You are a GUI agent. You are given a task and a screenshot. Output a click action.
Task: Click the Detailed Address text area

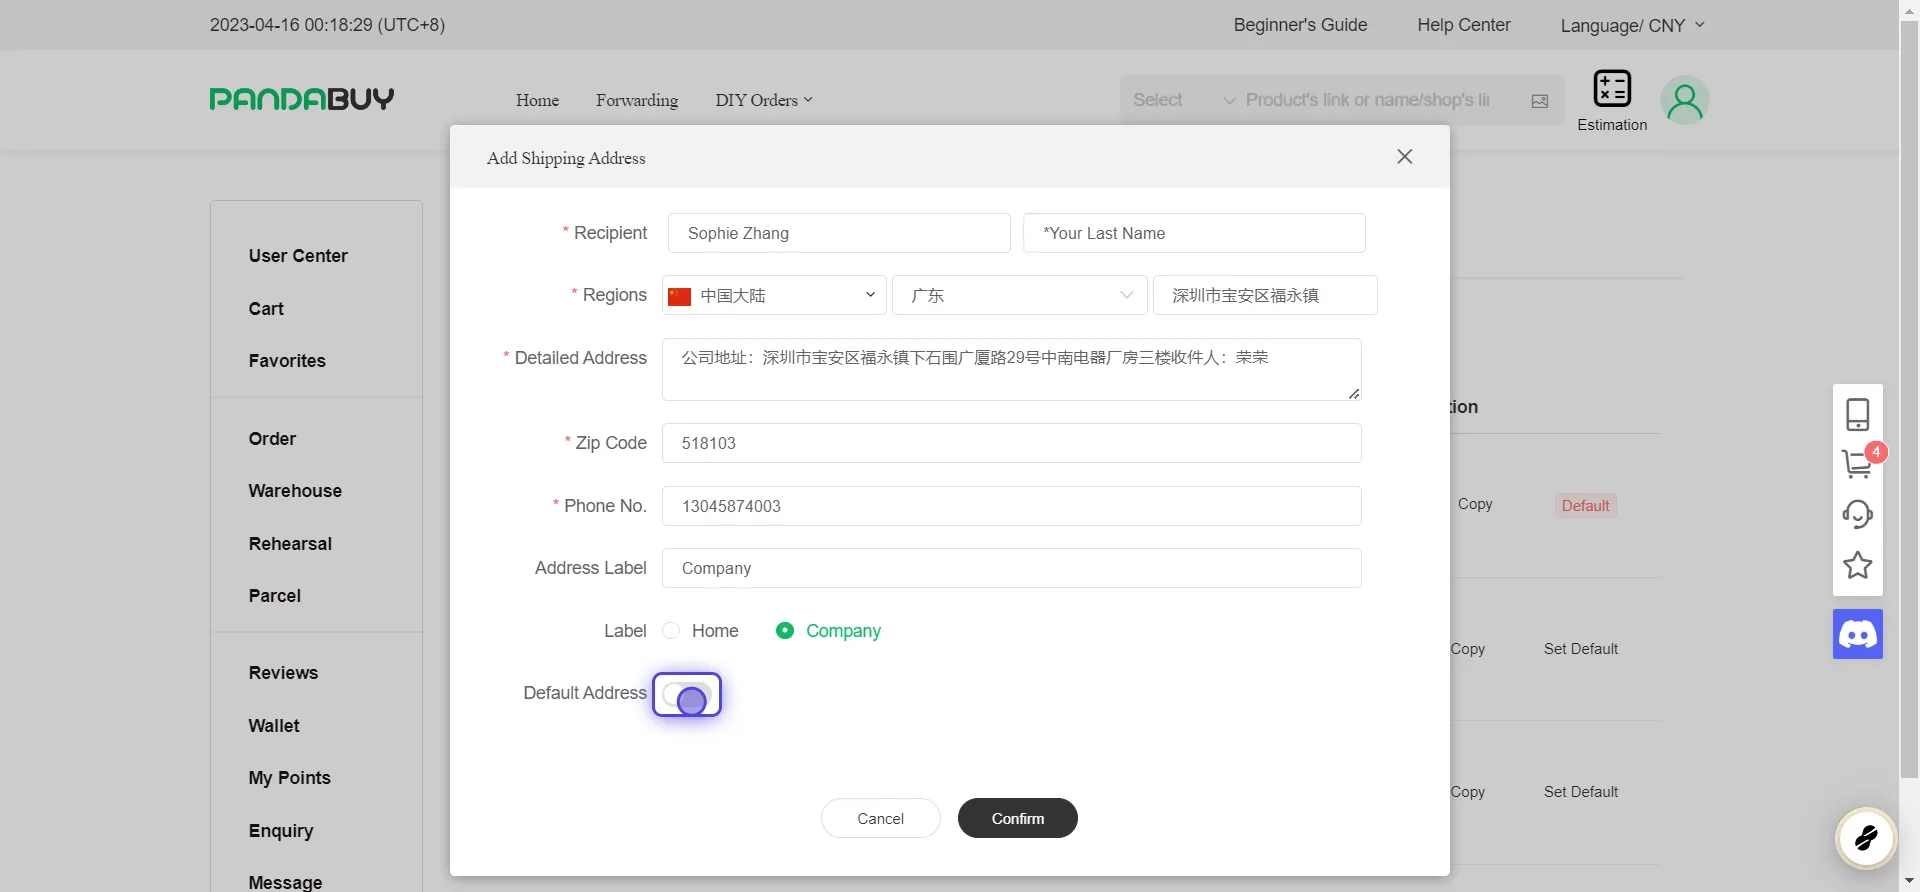(1012, 369)
